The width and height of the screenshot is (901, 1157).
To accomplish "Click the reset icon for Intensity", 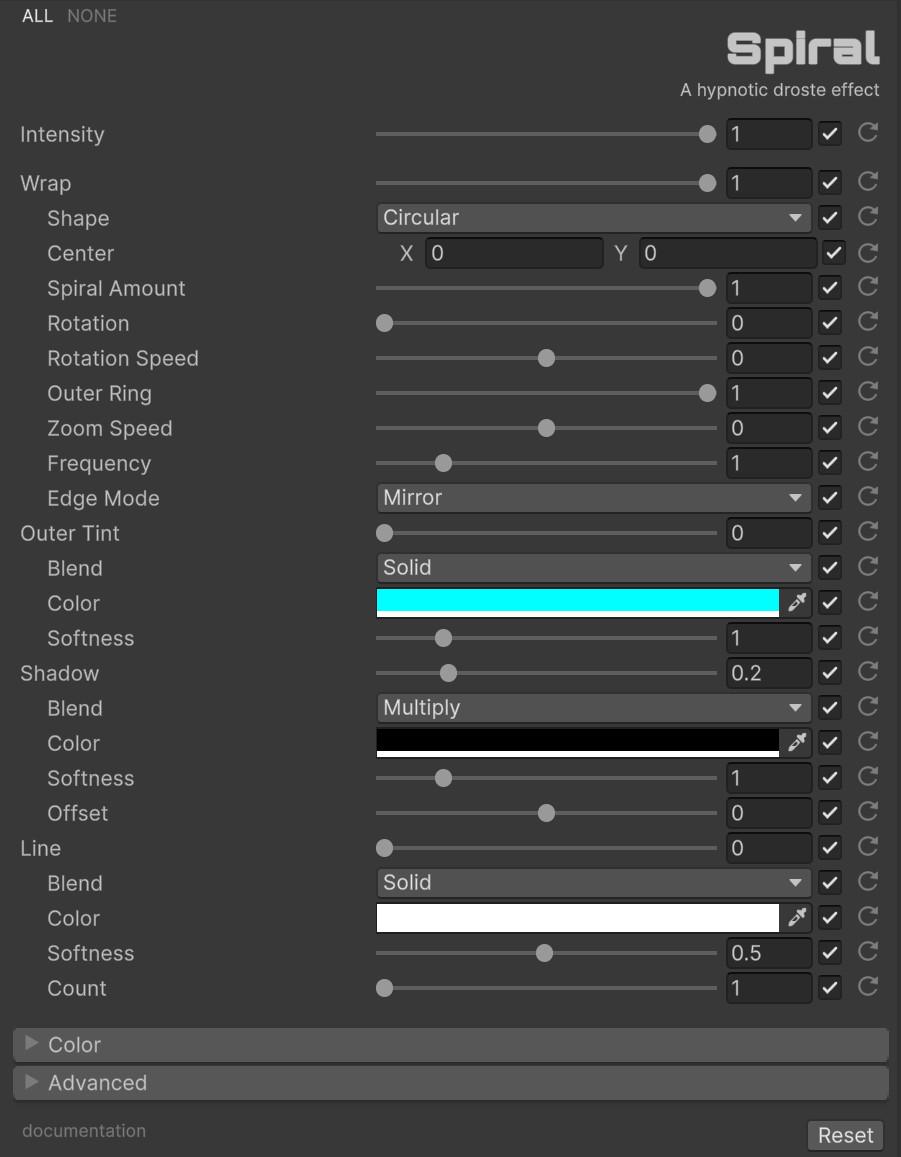I will (867, 133).
